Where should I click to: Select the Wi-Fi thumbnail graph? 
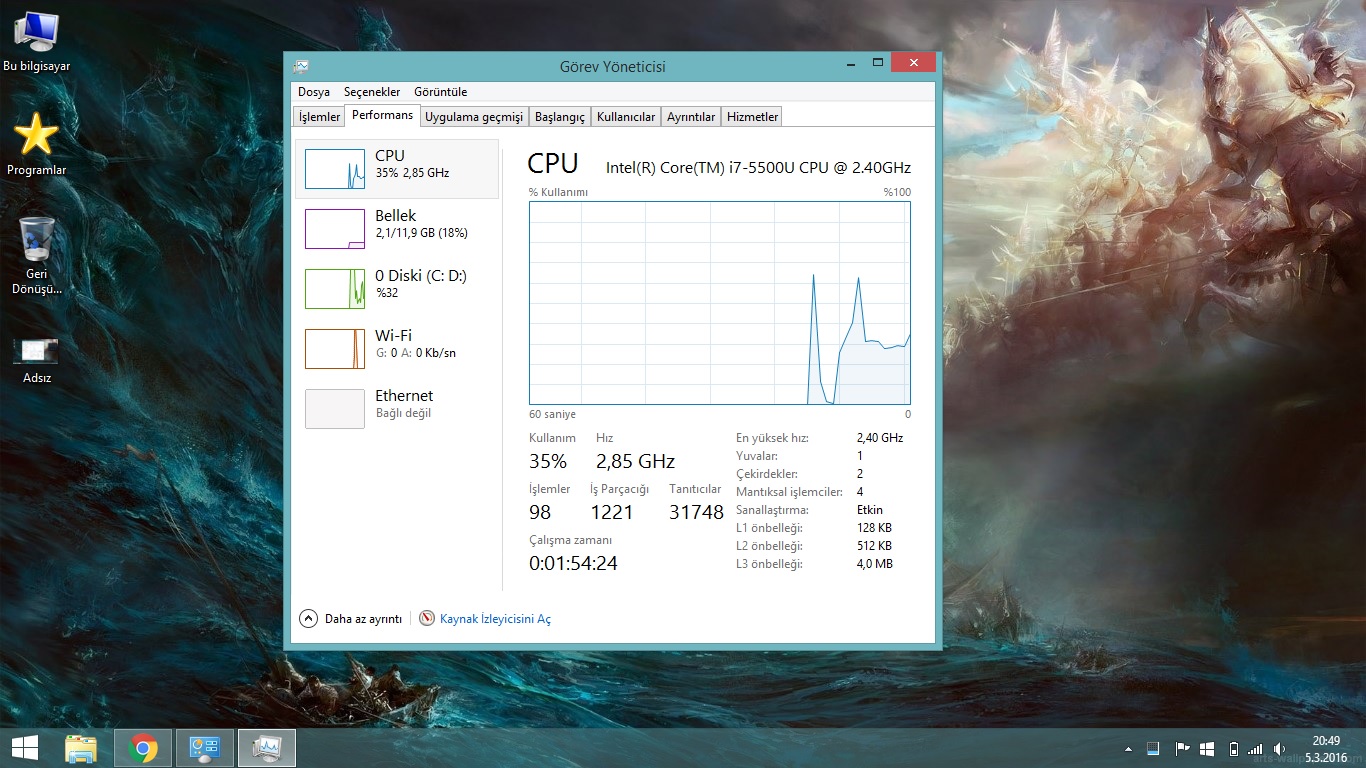[335, 349]
